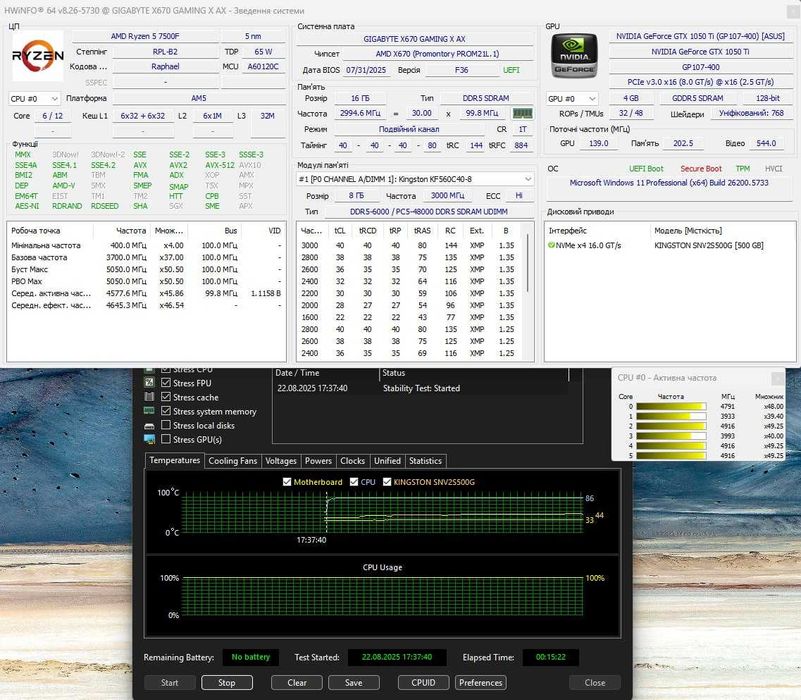Click the green NVMe drive status icon
Image resolution: width=801 pixels, height=700 pixels.
(x=551, y=245)
